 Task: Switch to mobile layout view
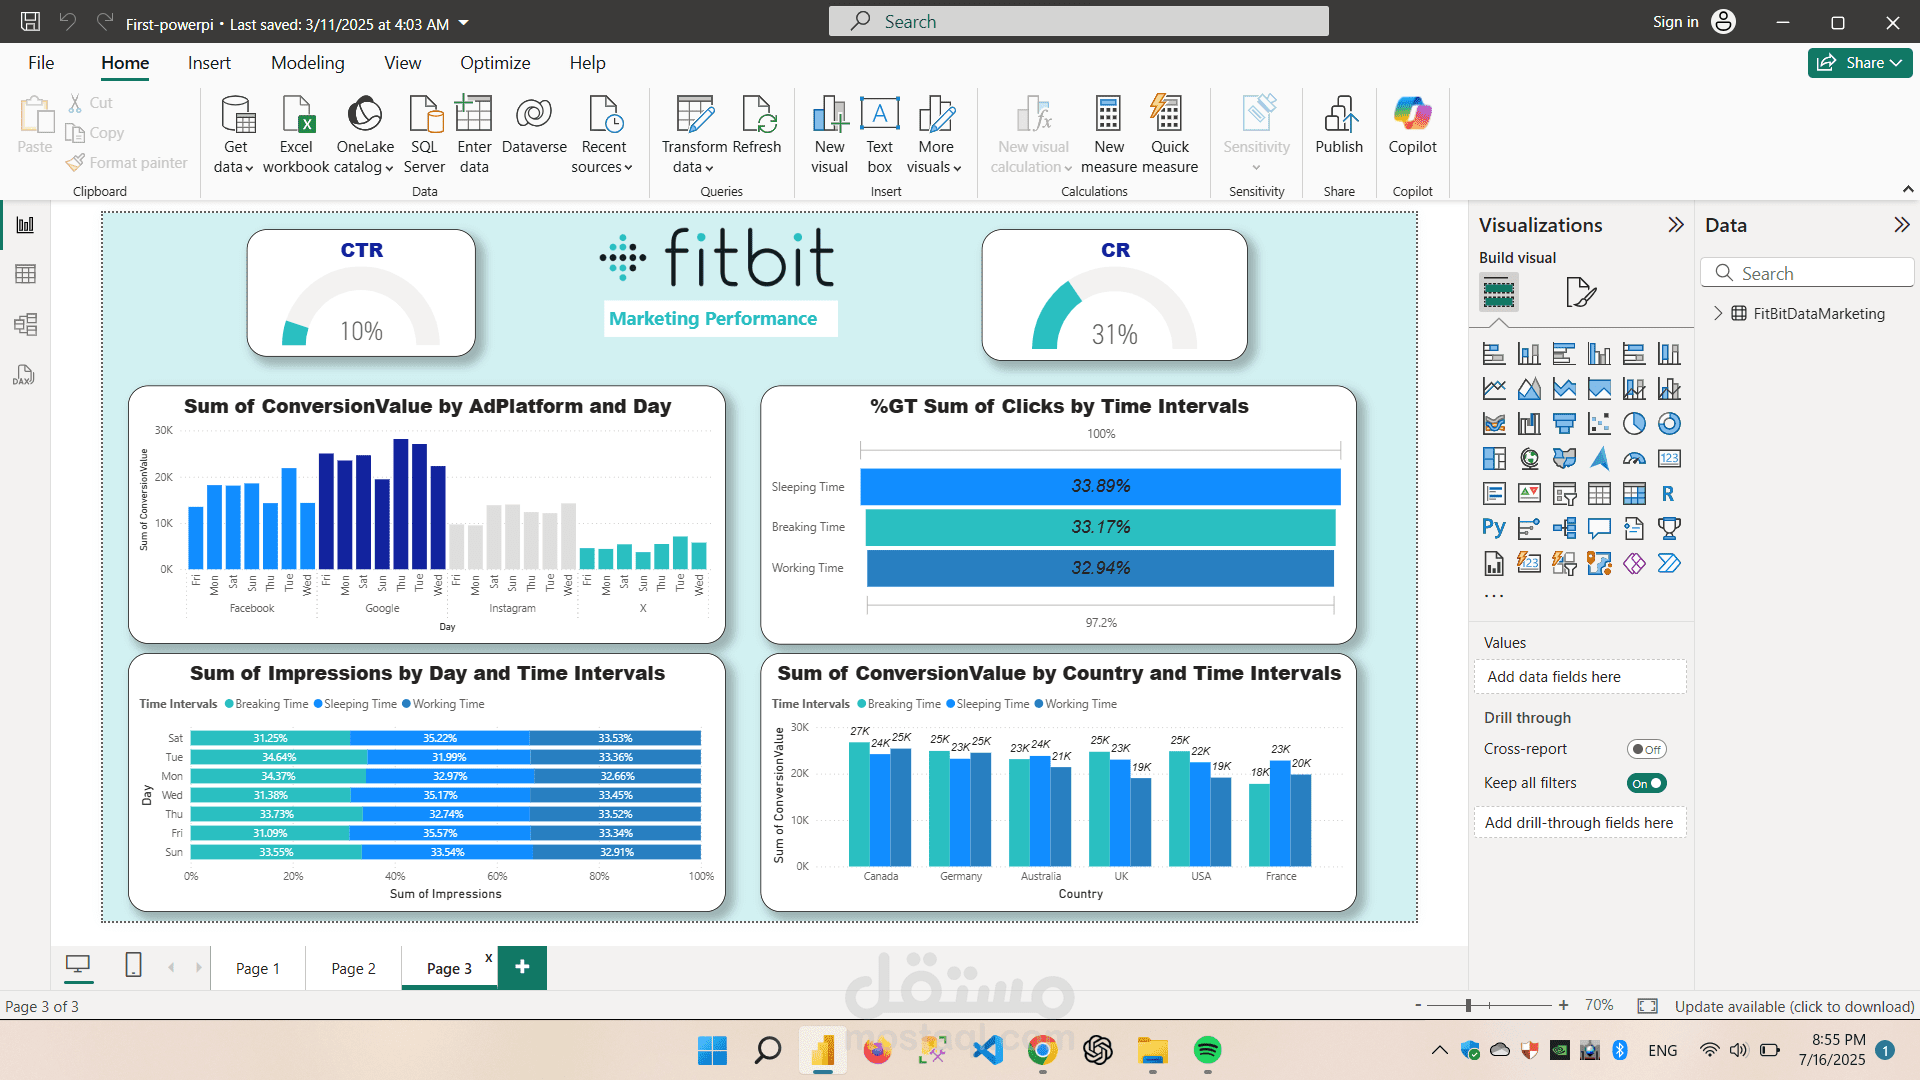pyautogui.click(x=133, y=965)
